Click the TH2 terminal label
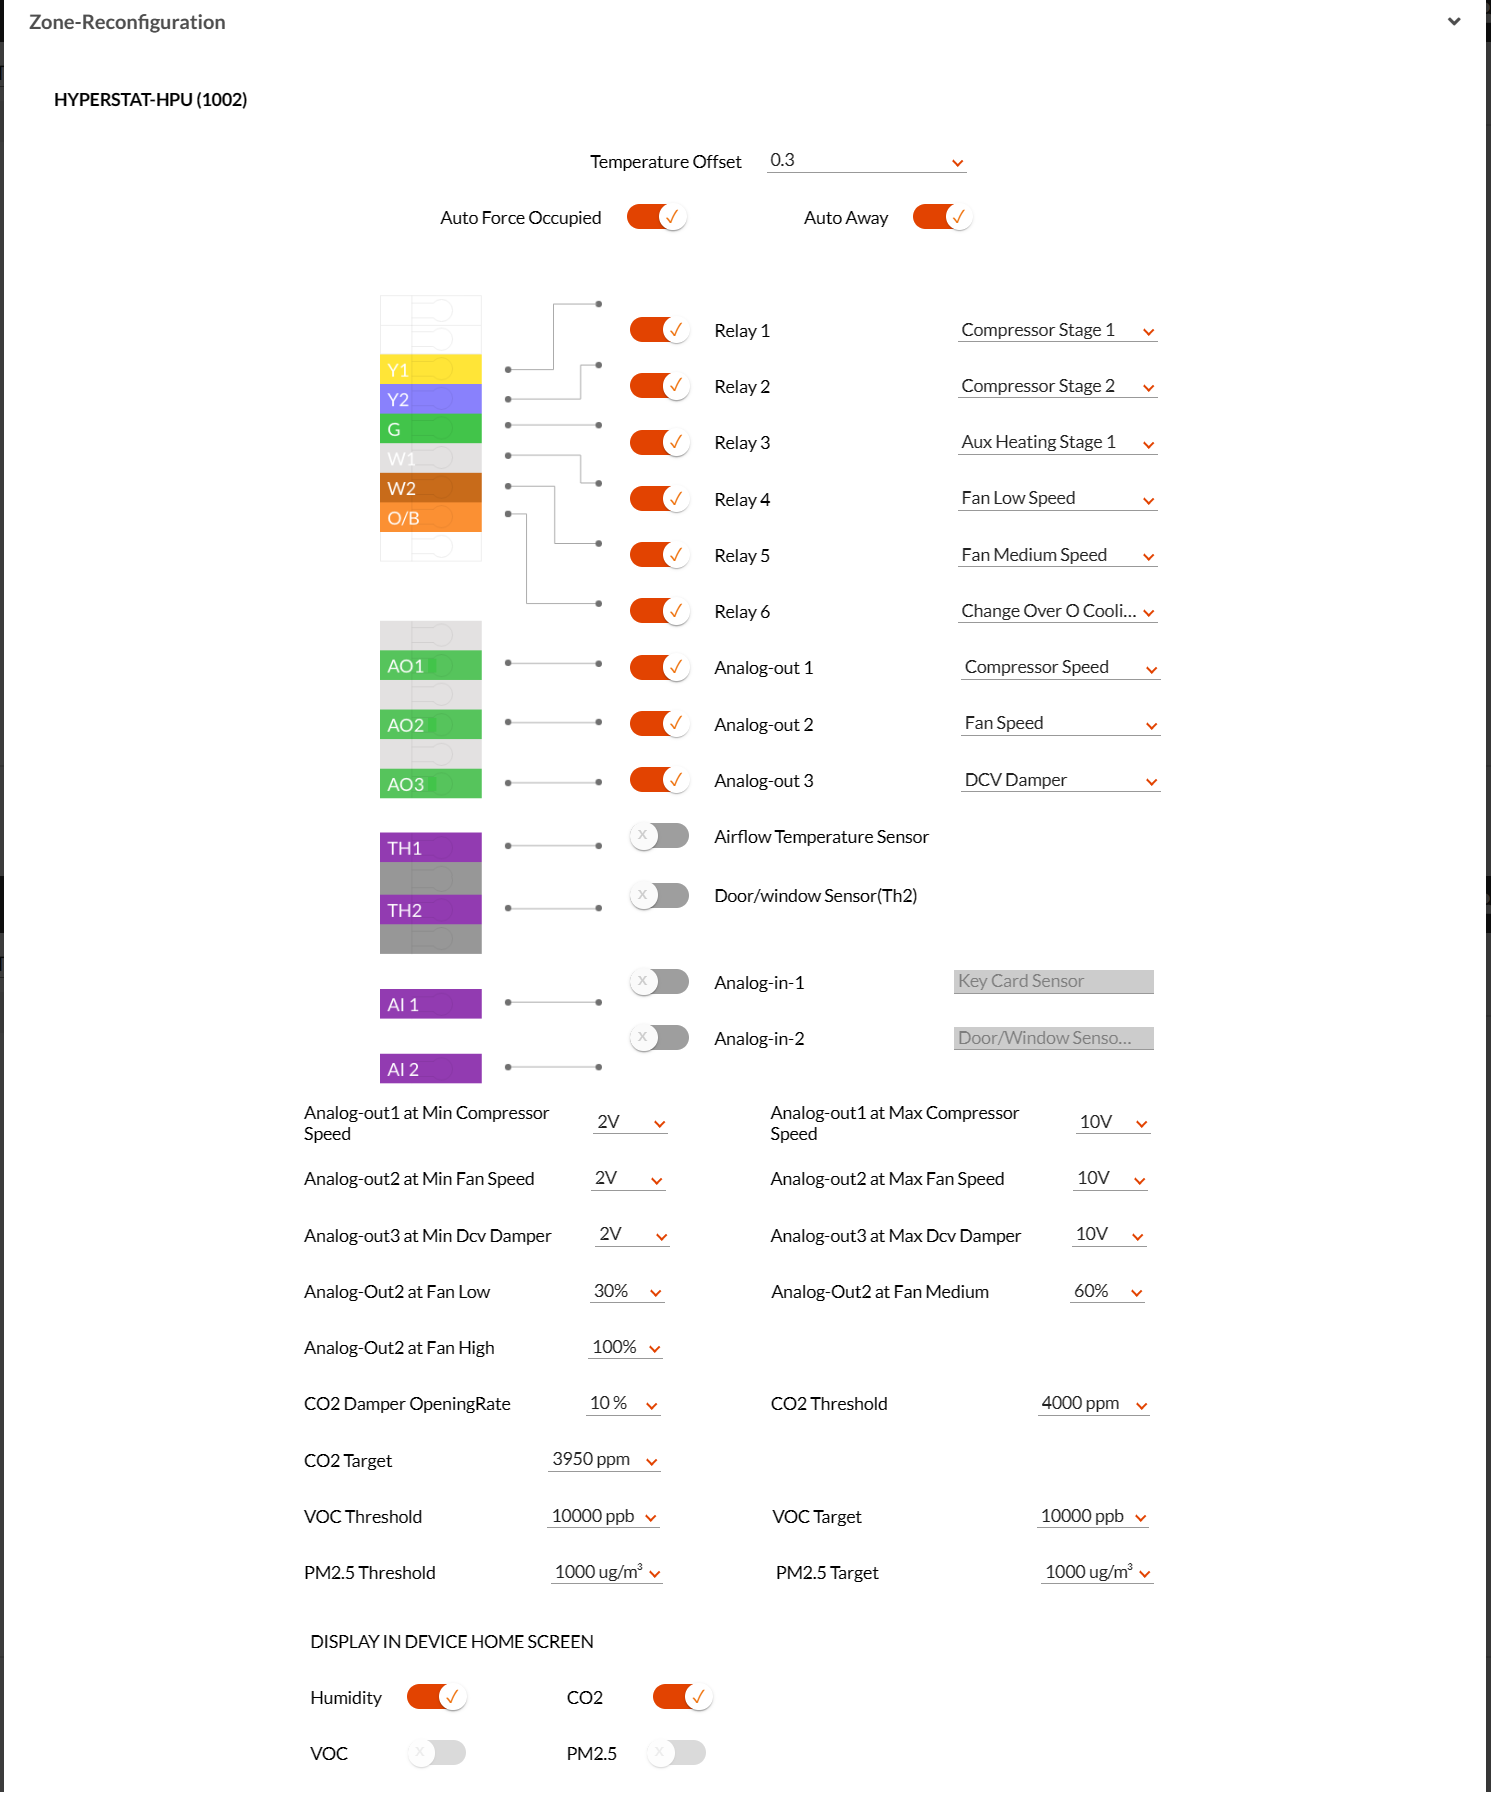1494x1794 pixels. [431, 910]
